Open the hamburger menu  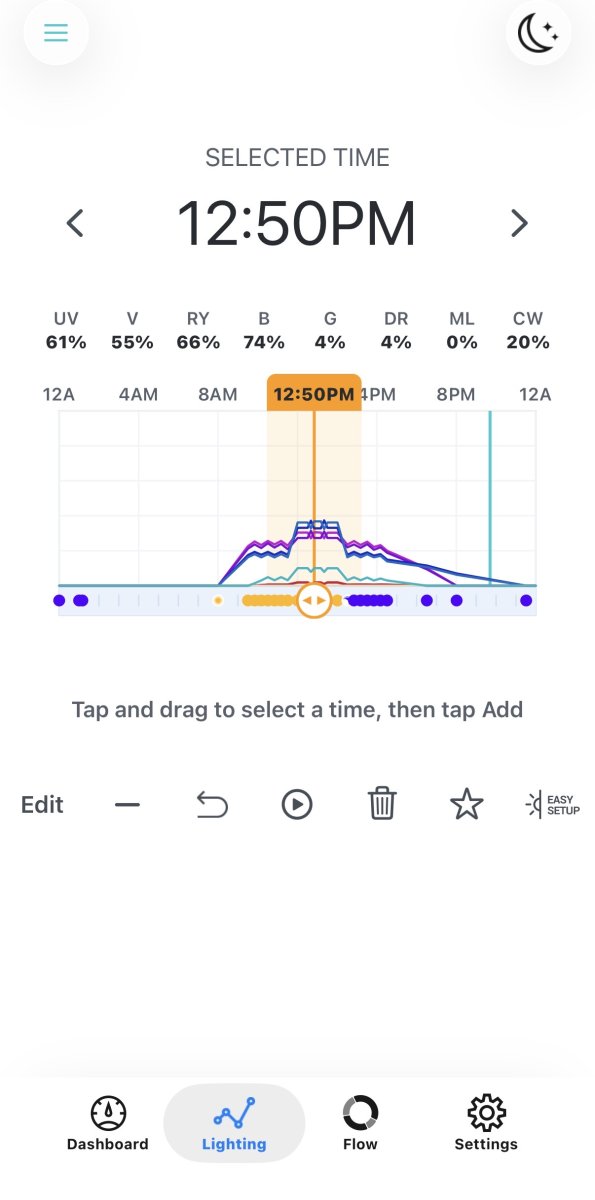56,33
